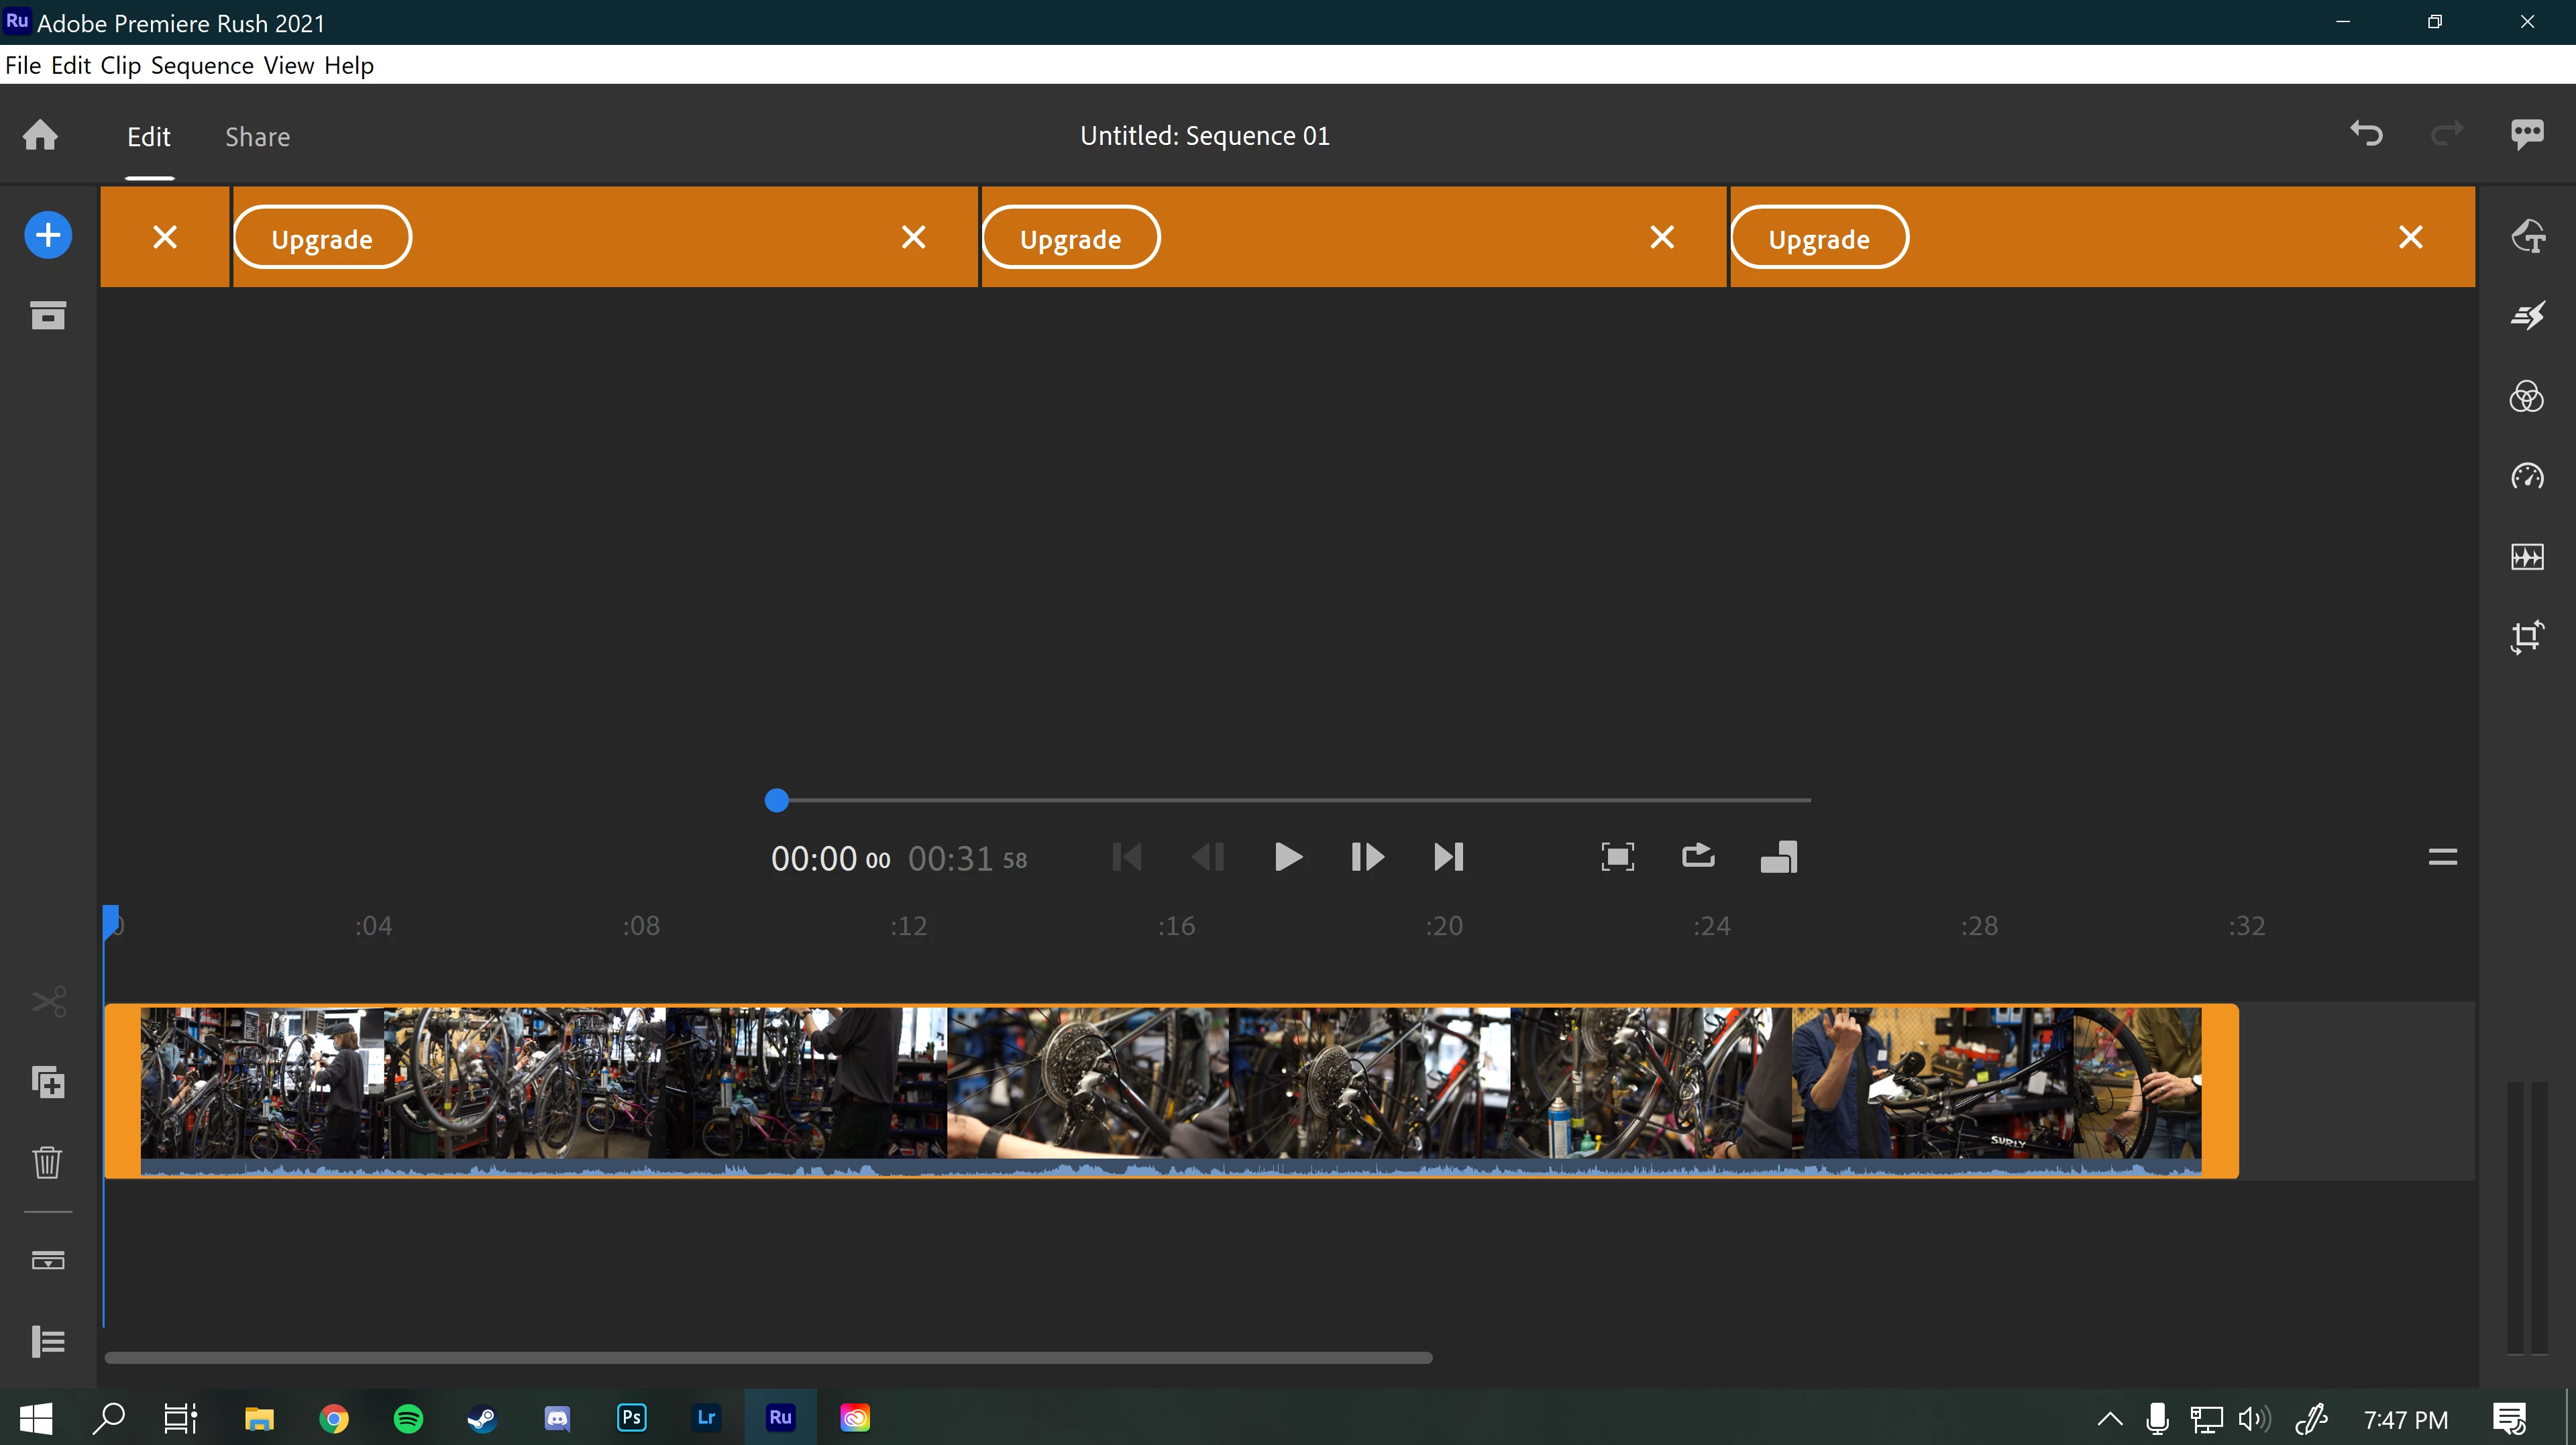
Task: Open the Sequence menu
Action: pyautogui.click(x=202, y=66)
